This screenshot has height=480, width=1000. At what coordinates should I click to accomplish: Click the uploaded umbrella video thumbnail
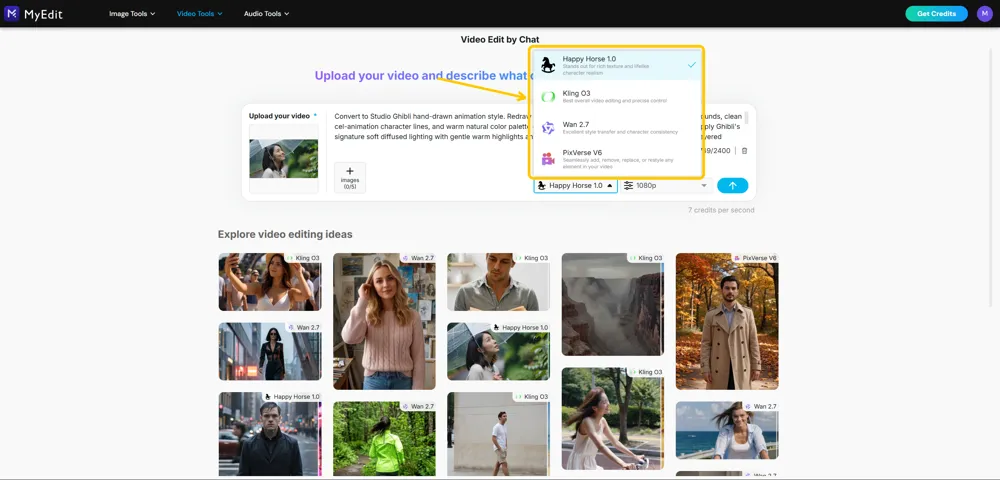pyautogui.click(x=283, y=159)
